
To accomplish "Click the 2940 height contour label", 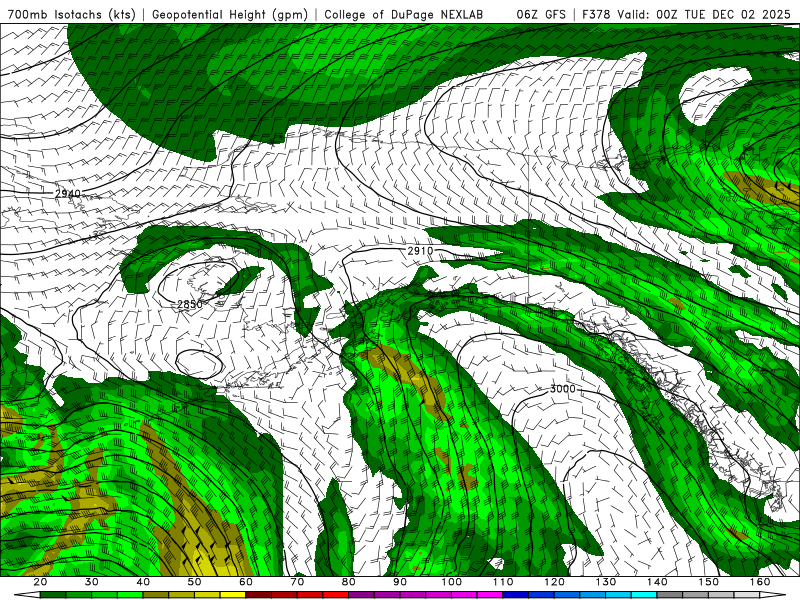I will pos(68,194).
